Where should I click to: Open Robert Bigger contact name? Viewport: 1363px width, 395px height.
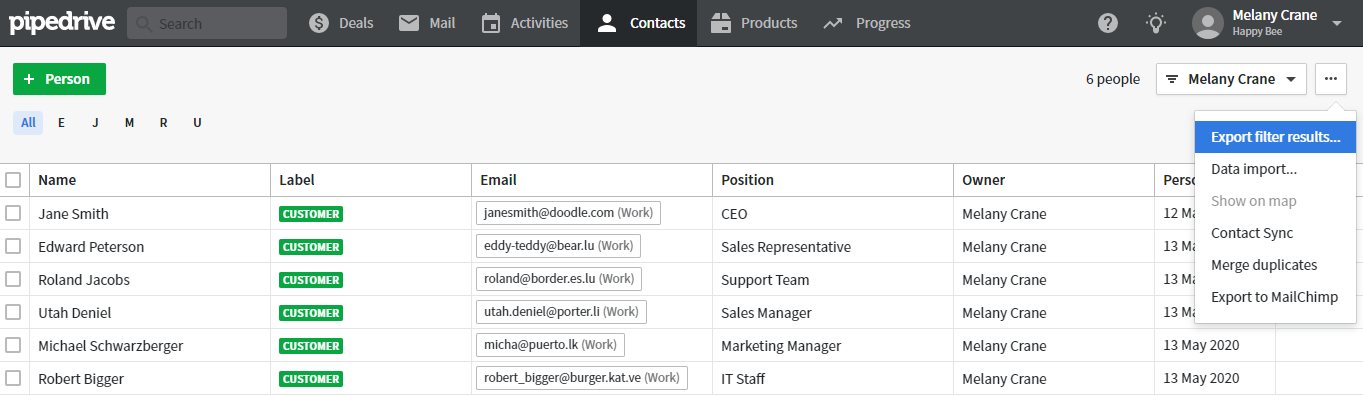point(81,378)
